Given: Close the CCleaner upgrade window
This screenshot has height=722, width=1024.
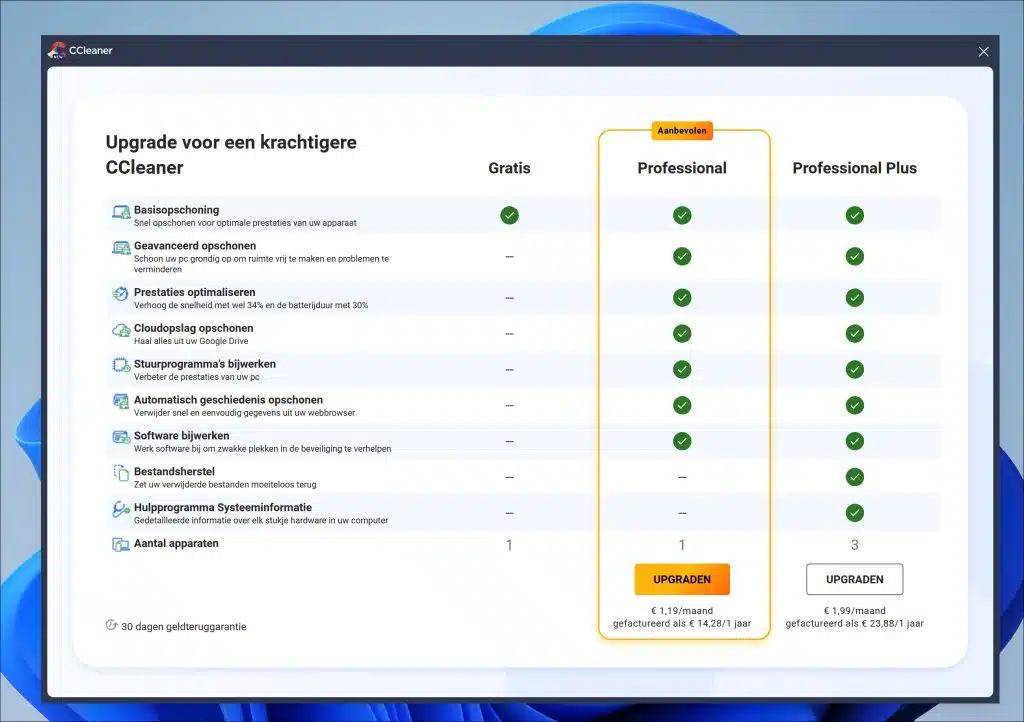Looking at the screenshot, I should tap(984, 52).
